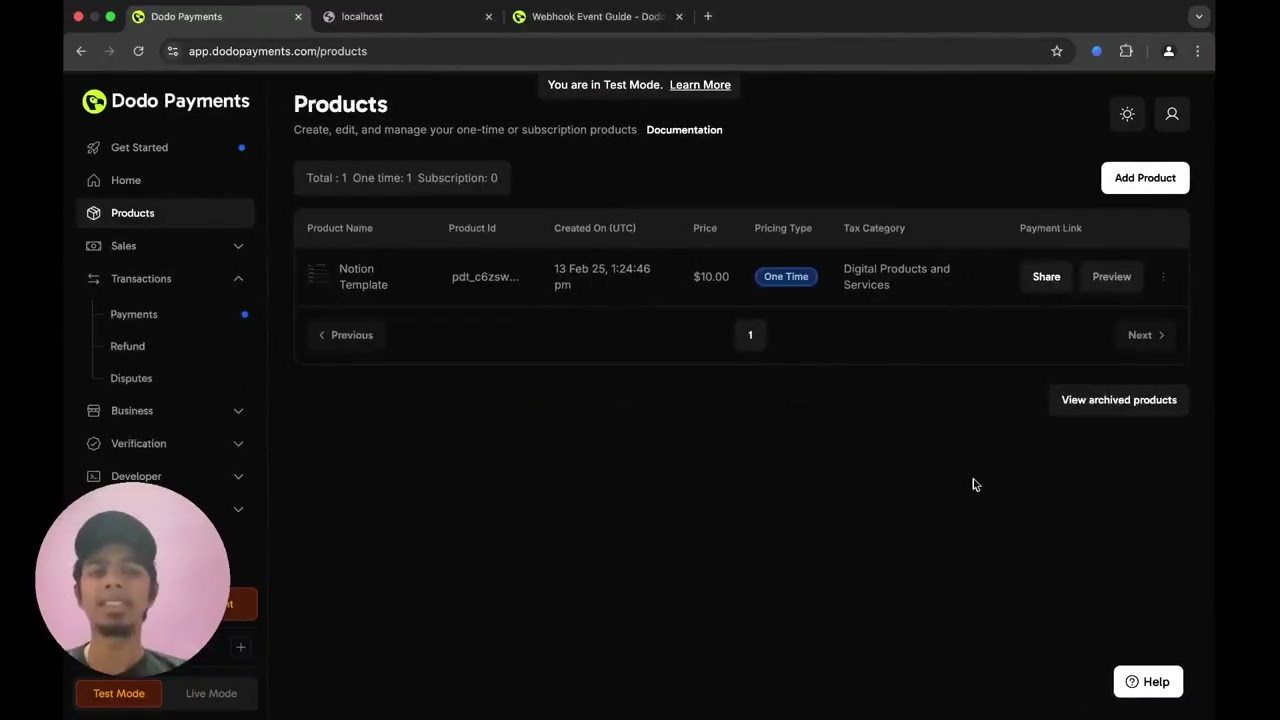Switch to Live Mode
Screen dimensions: 1280x720
[211, 693]
